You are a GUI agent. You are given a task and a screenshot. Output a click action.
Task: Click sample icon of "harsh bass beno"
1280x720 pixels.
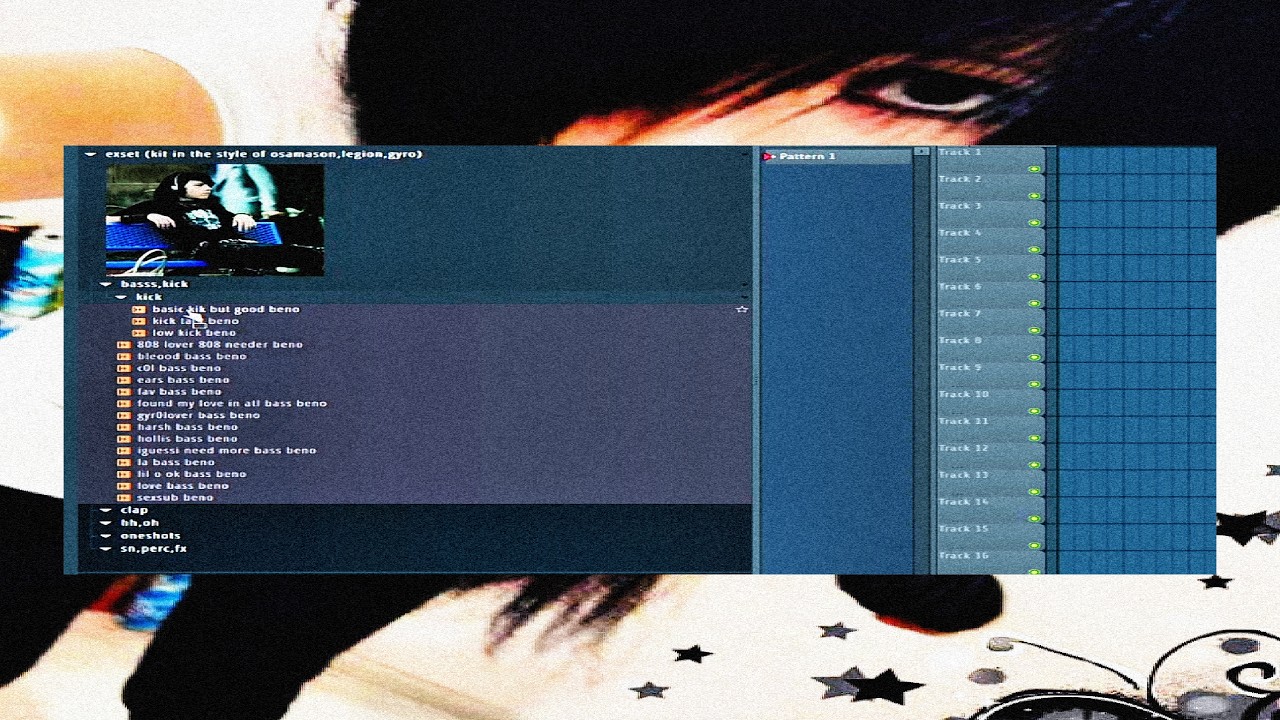(x=124, y=427)
